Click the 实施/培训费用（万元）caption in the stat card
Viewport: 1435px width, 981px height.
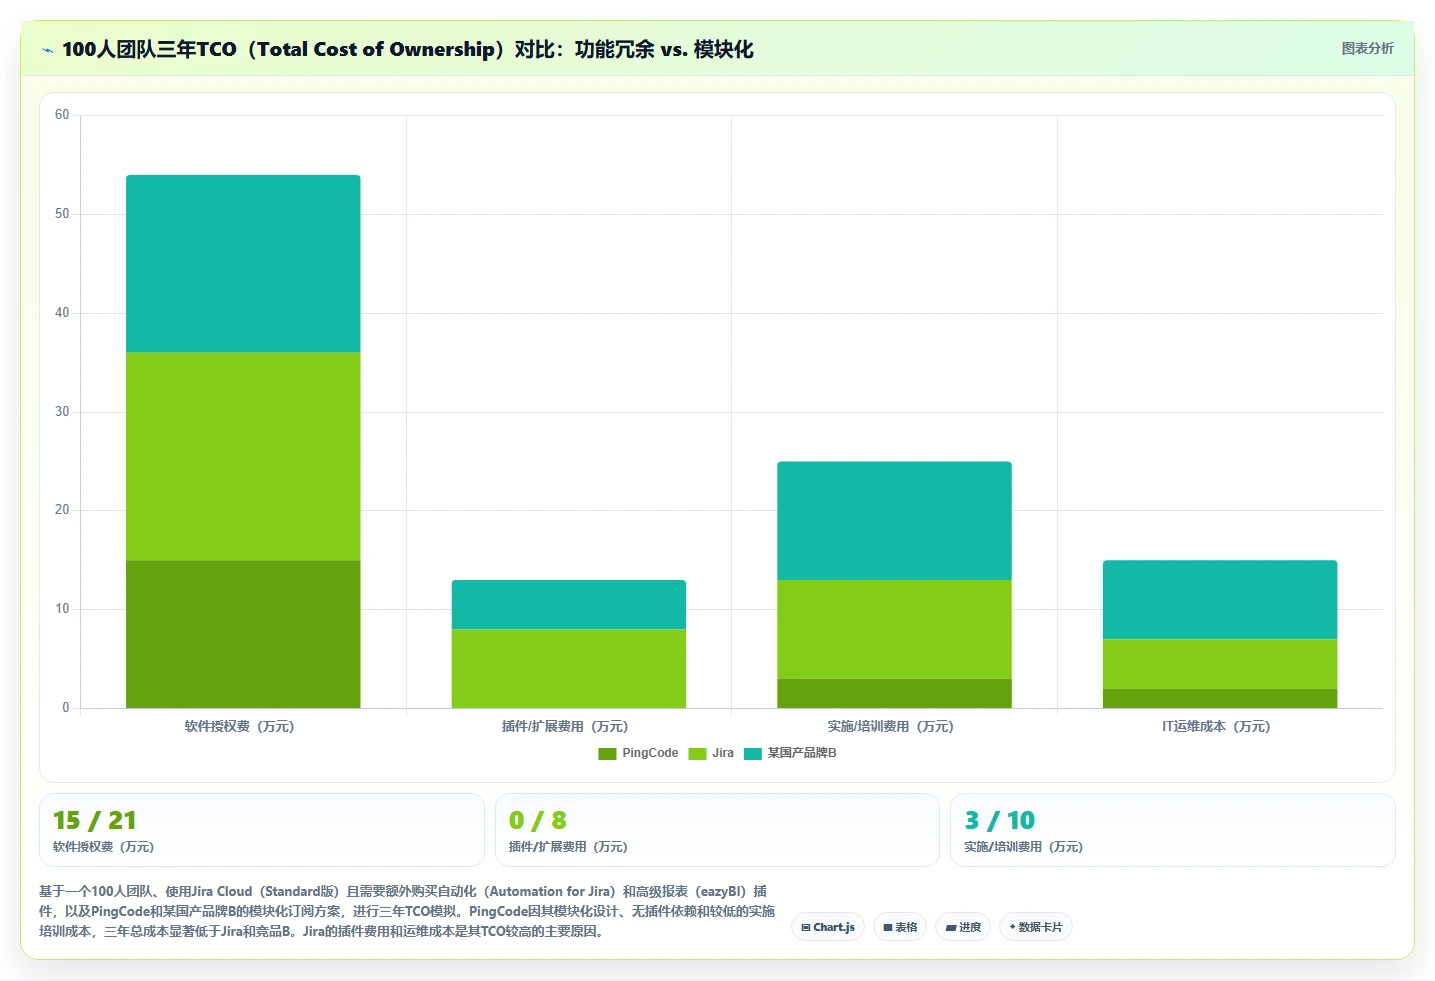(1024, 847)
